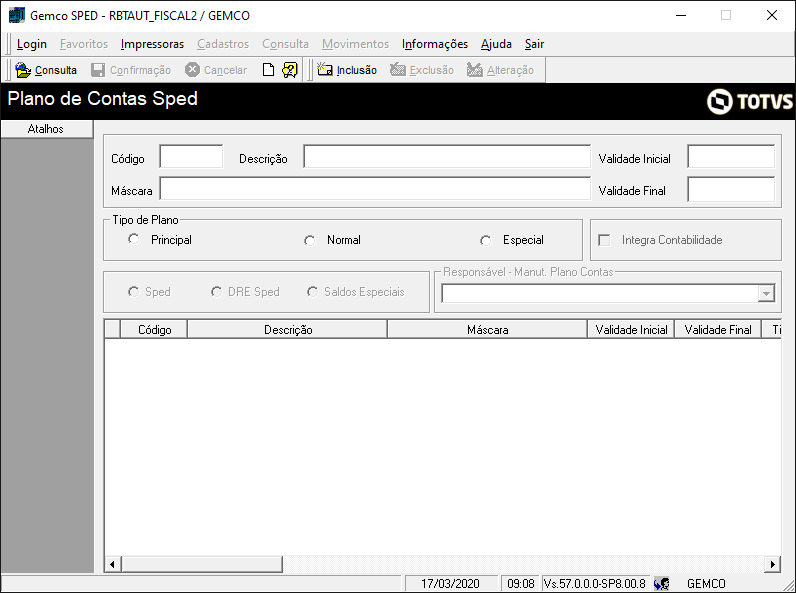Select the Principal plan type radio
This screenshot has height=593, width=796.
click(x=134, y=239)
